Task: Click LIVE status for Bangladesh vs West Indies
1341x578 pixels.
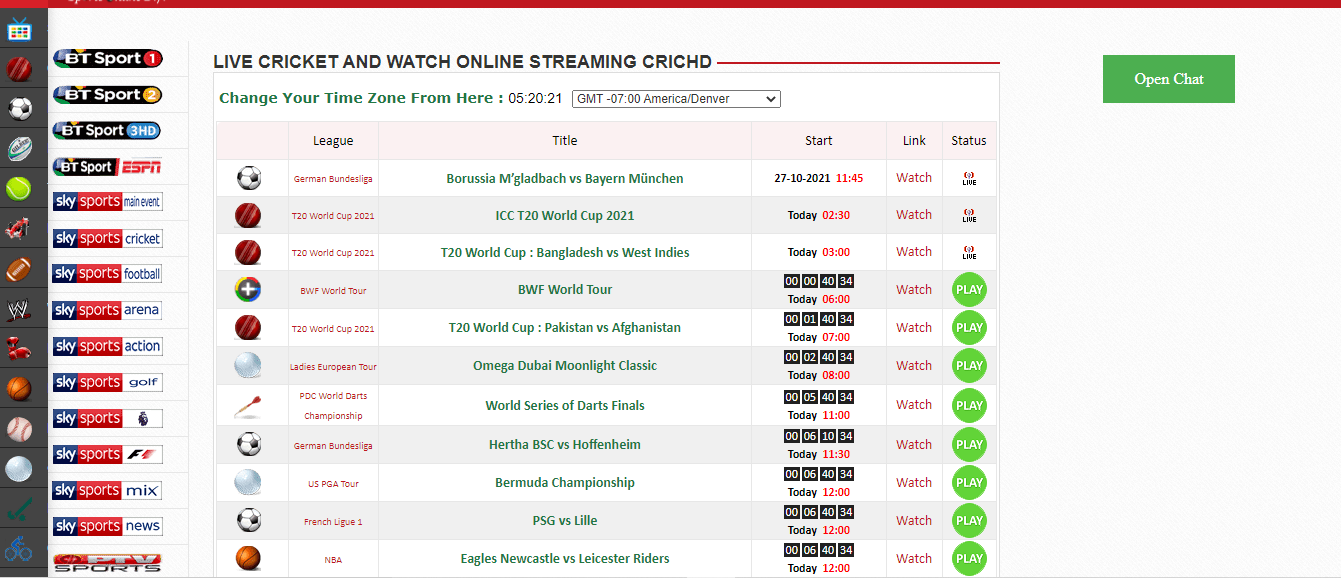Action: click(x=969, y=253)
